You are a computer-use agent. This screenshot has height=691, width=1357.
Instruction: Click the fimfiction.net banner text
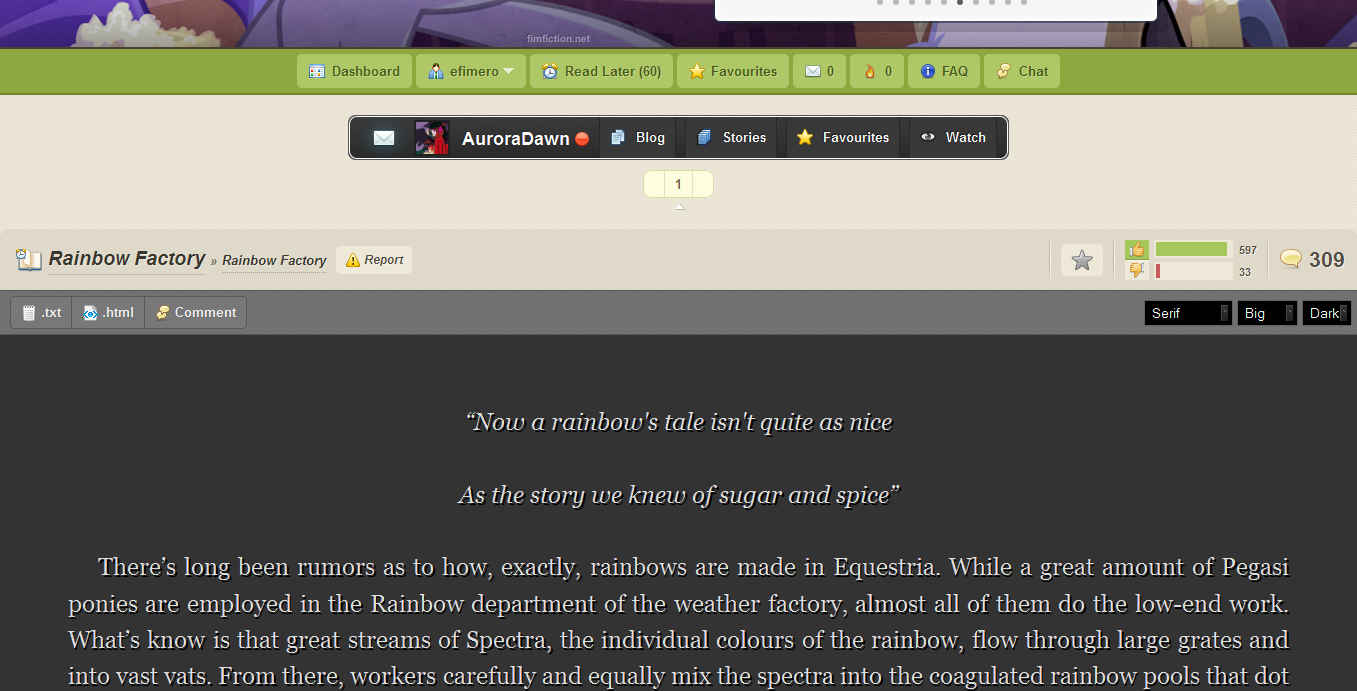[x=558, y=39]
